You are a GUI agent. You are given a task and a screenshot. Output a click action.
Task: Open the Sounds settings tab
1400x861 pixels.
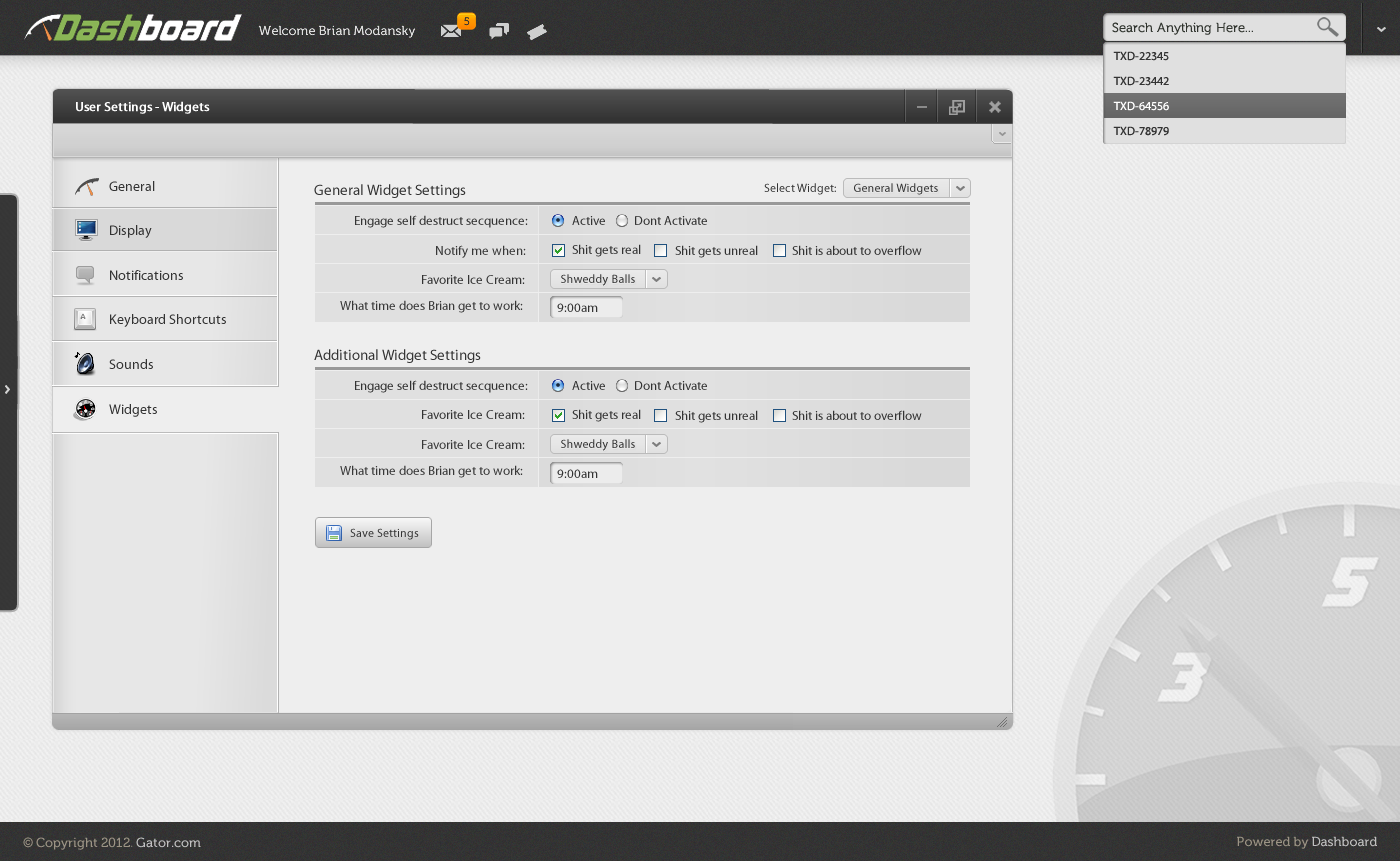(165, 364)
